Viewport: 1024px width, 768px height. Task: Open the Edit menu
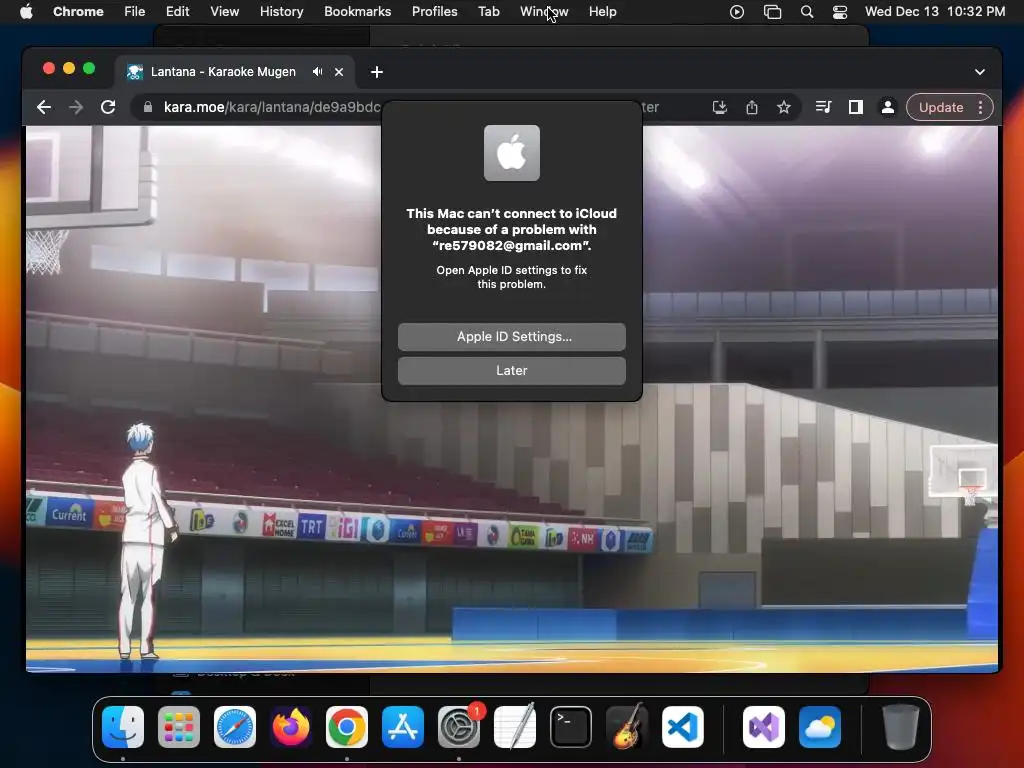[x=178, y=12]
